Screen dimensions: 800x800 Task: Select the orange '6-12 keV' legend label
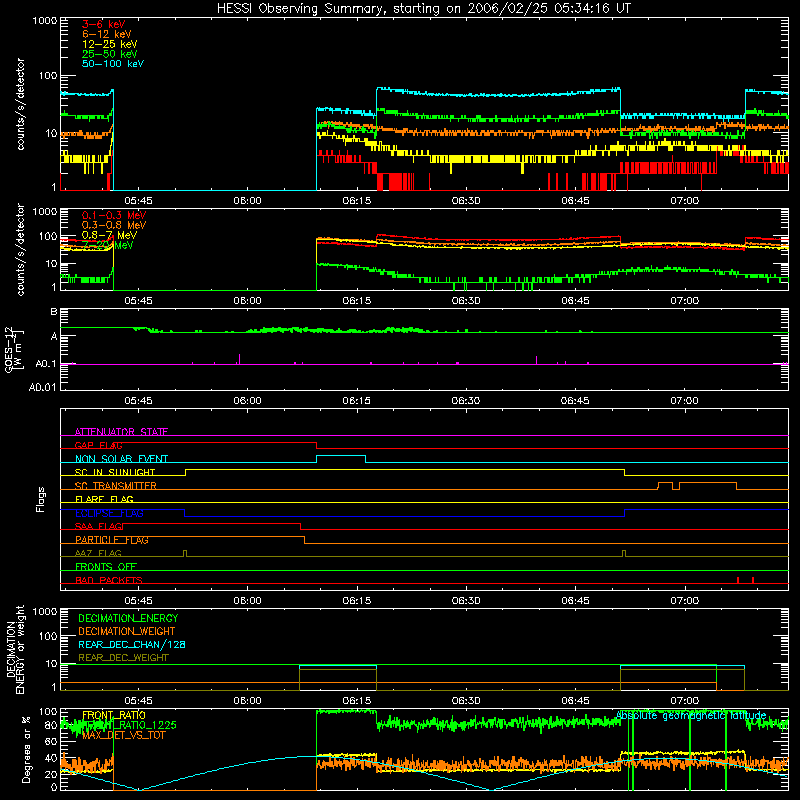(x=107, y=34)
